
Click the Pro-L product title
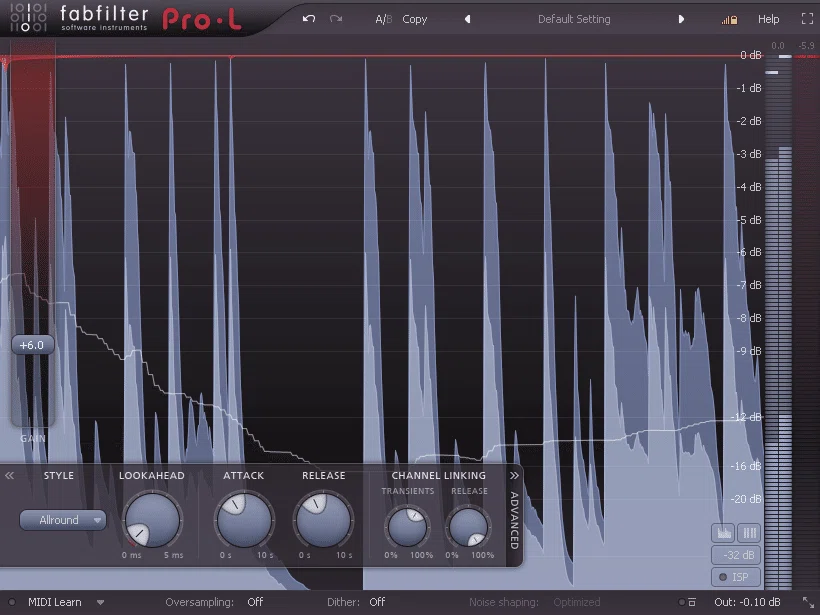click(x=202, y=20)
